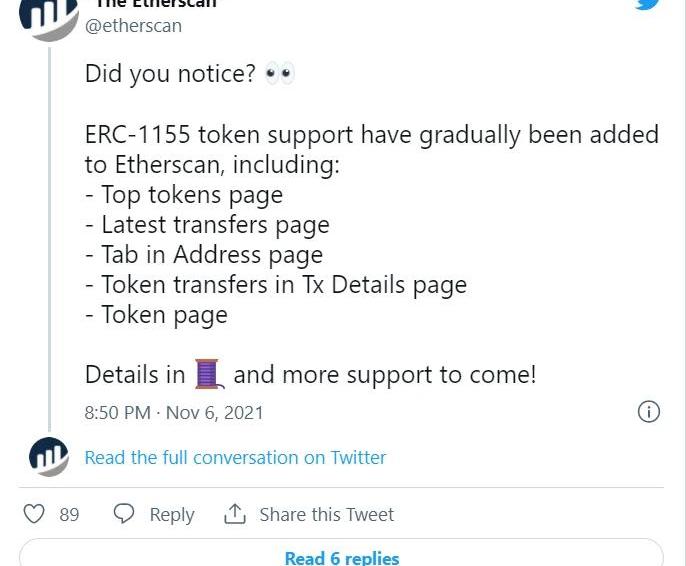This screenshot has width=686, height=566.
Task: Open the Etherscan profile avatar
Action: pyautogui.click(x=48, y=15)
